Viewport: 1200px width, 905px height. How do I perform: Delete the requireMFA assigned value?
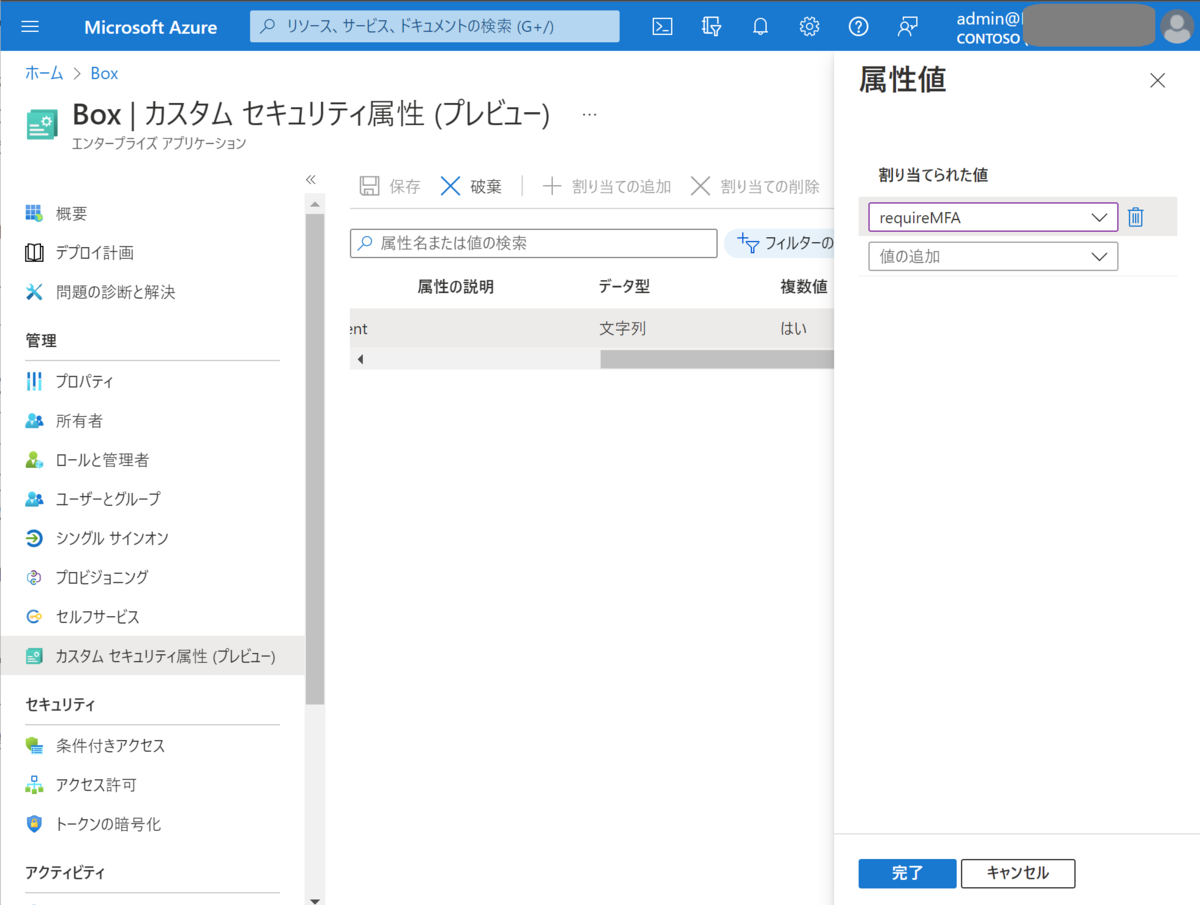pyautogui.click(x=1135, y=217)
